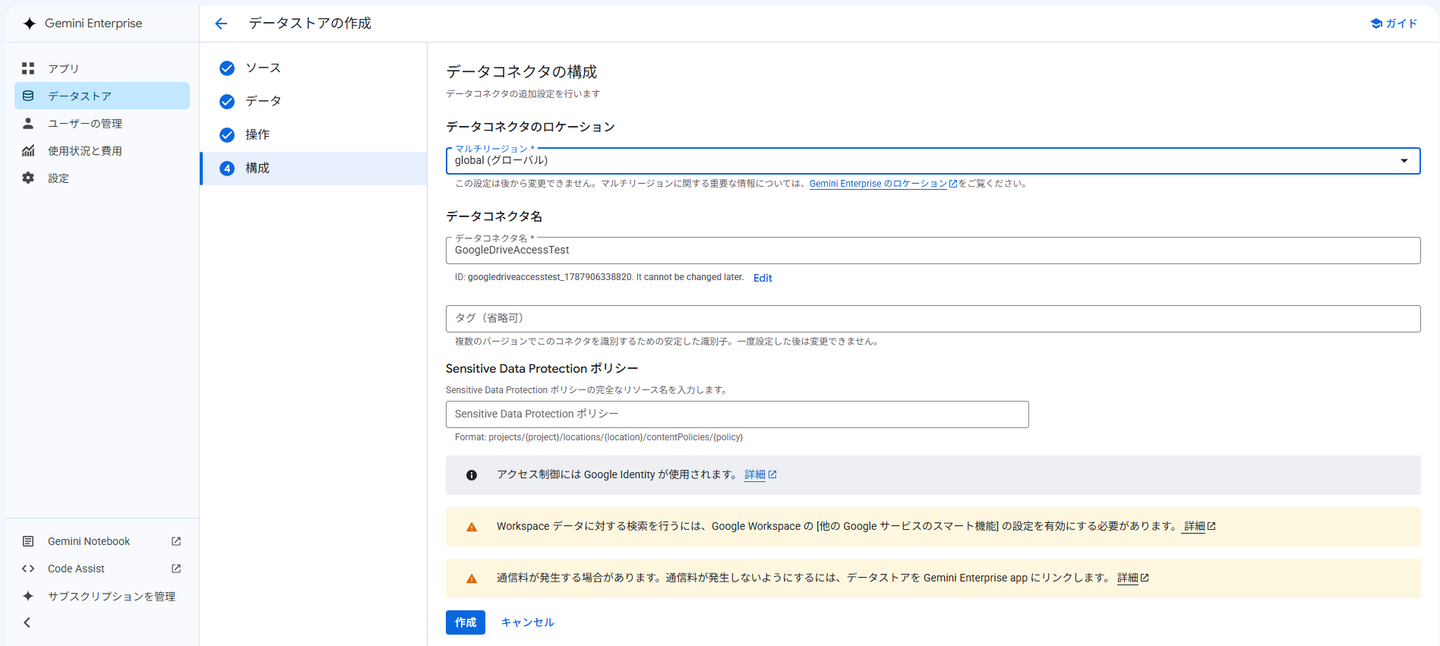Viewport: 1440px width, 646px height.
Task: Click the Code Assist brackets icon
Action: coord(28,569)
